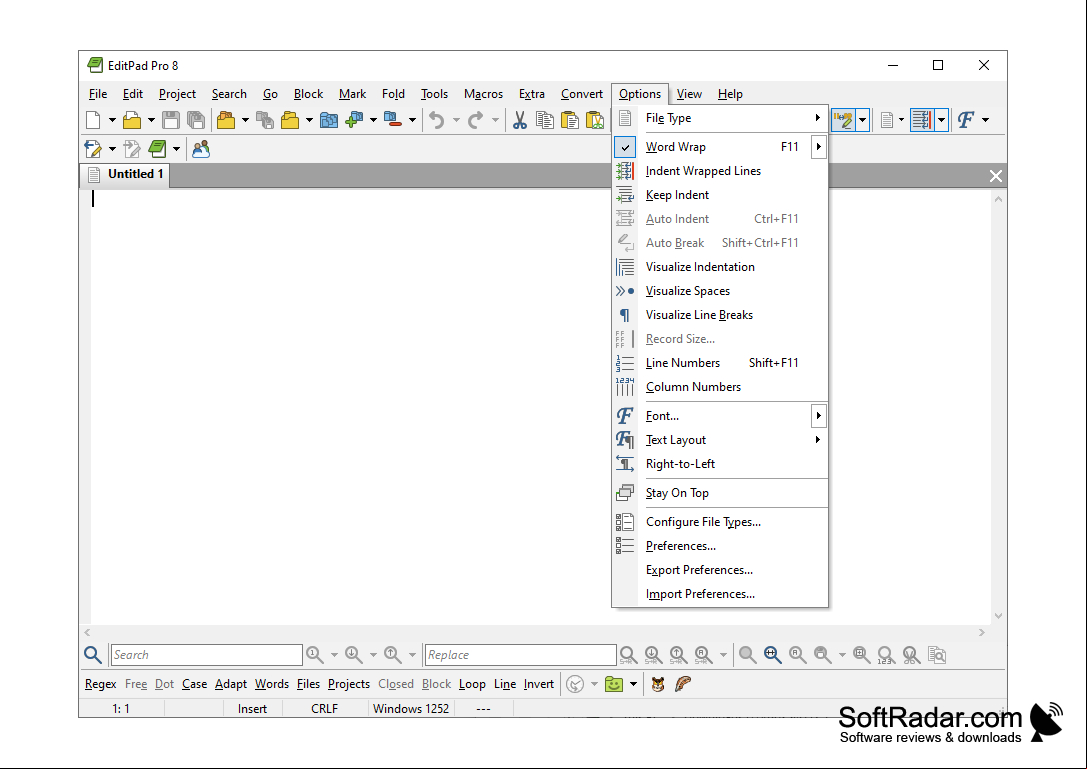Click the Add to Project green plus icon
Image resolution: width=1087 pixels, height=769 pixels.
[354, 120]
